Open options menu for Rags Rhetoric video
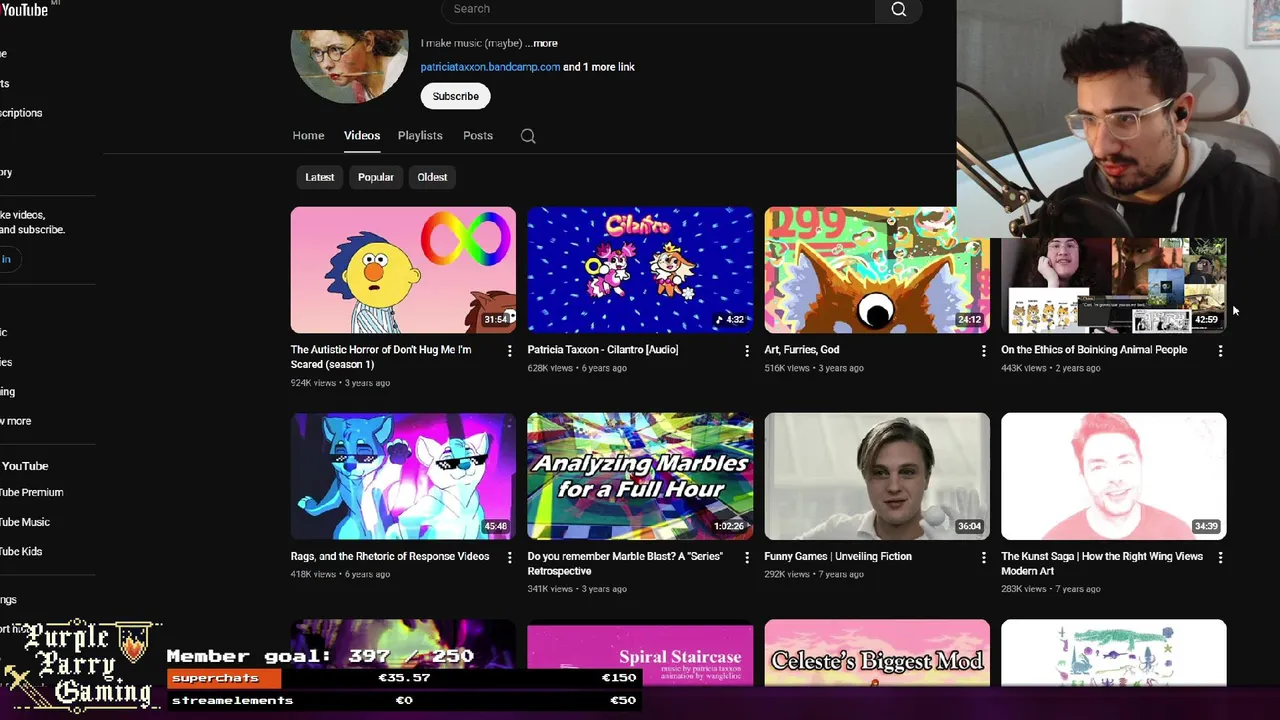This screenshot has width=1280, height=720. pyautogui.click(x=510, y=557)
